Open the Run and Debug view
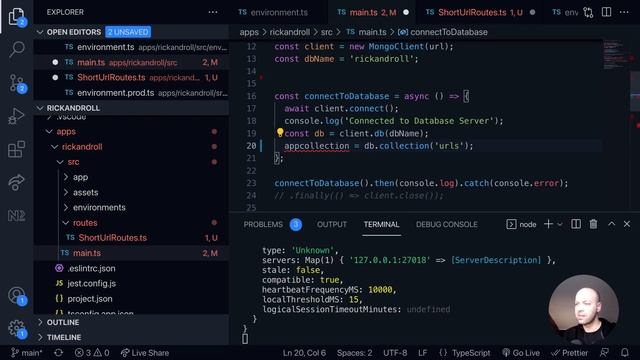 16,116
